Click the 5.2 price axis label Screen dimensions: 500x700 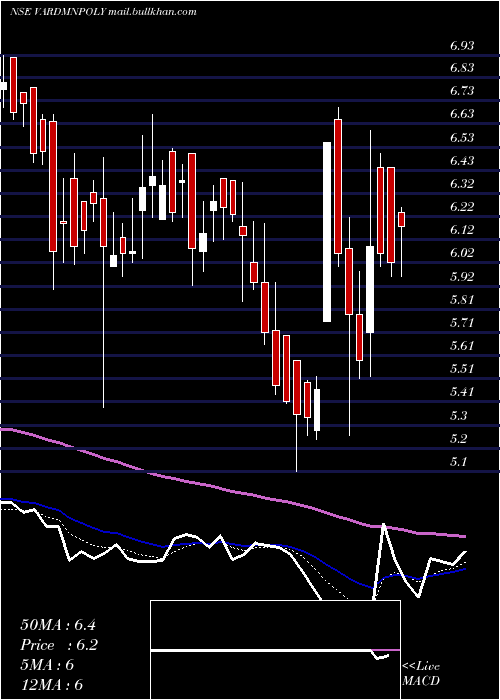click(x=458, y=438)
